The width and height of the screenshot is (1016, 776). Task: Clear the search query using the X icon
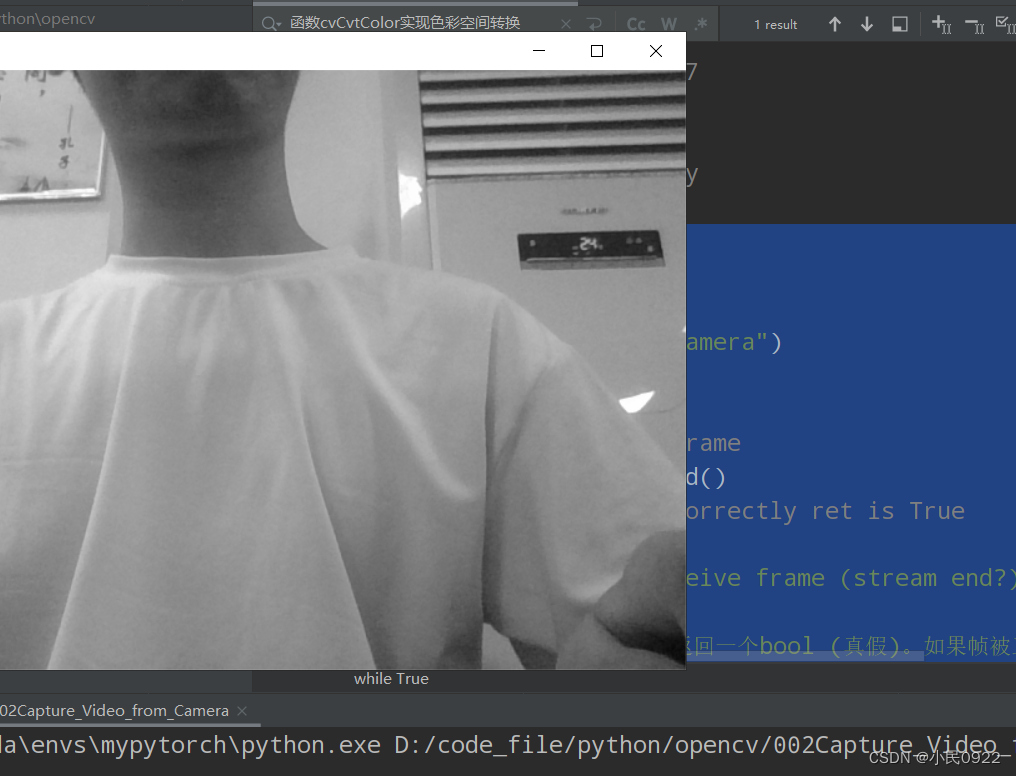point(564,22)
